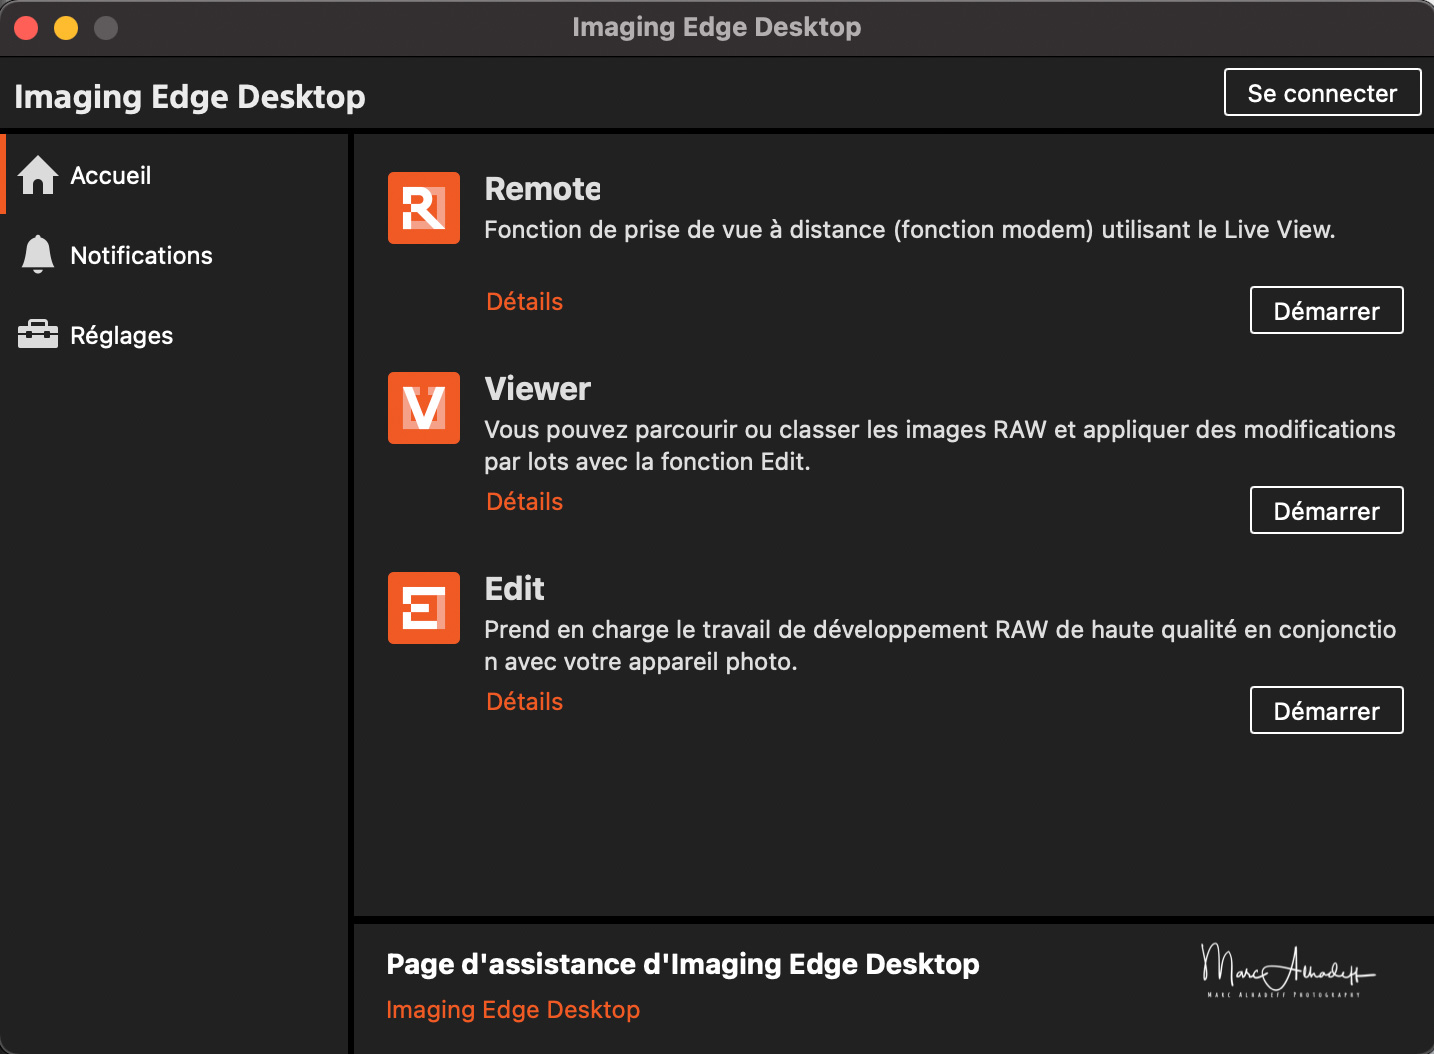The image size is (1434, 1054).
Task: Start Edit with its Démarrer button
Action: 1326,710
